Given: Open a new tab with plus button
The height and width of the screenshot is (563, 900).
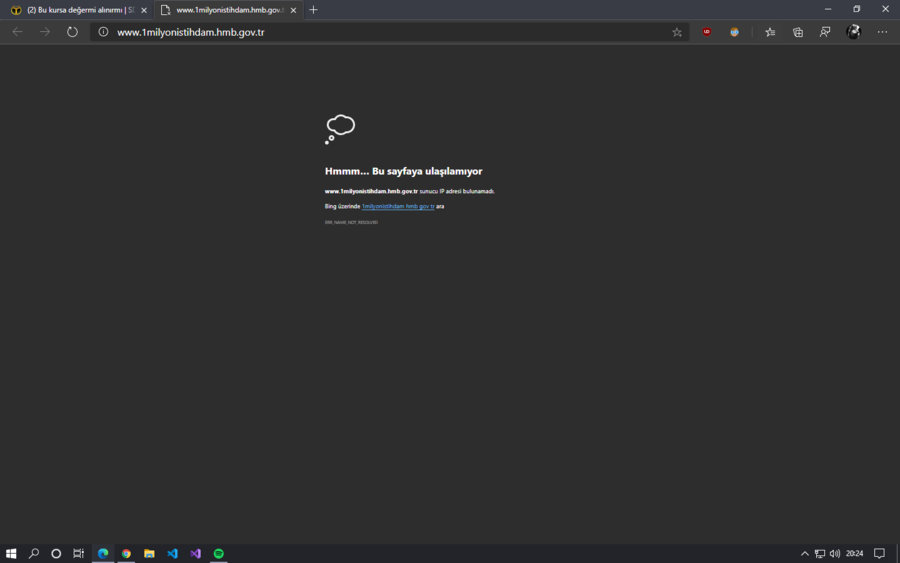Looking at the screenshot, I should (313, 10).
